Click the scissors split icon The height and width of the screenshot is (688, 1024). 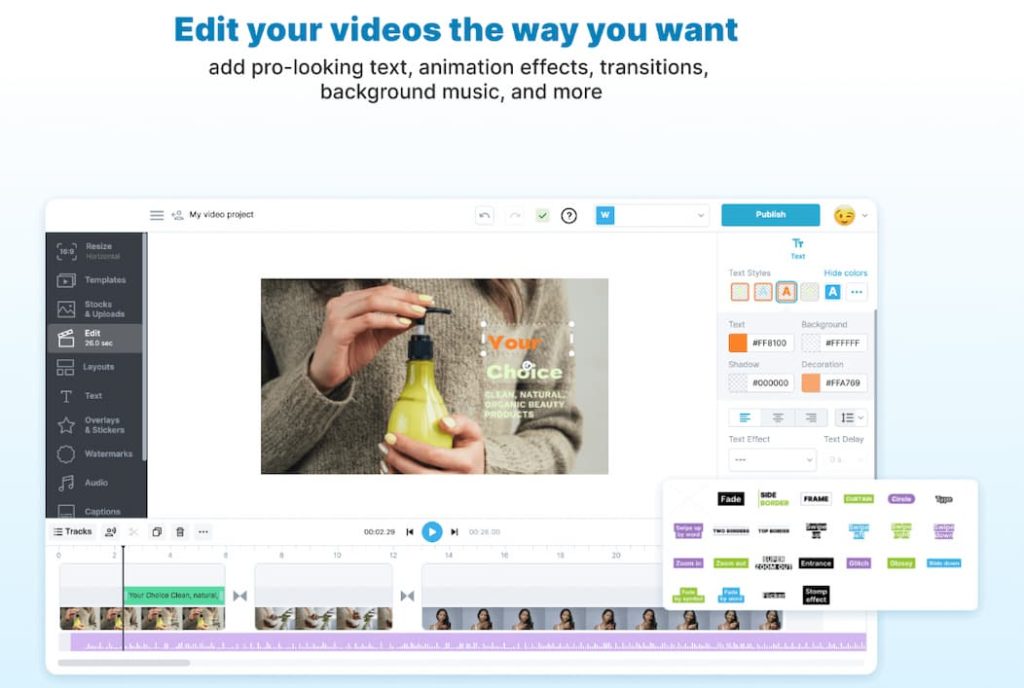134,532
